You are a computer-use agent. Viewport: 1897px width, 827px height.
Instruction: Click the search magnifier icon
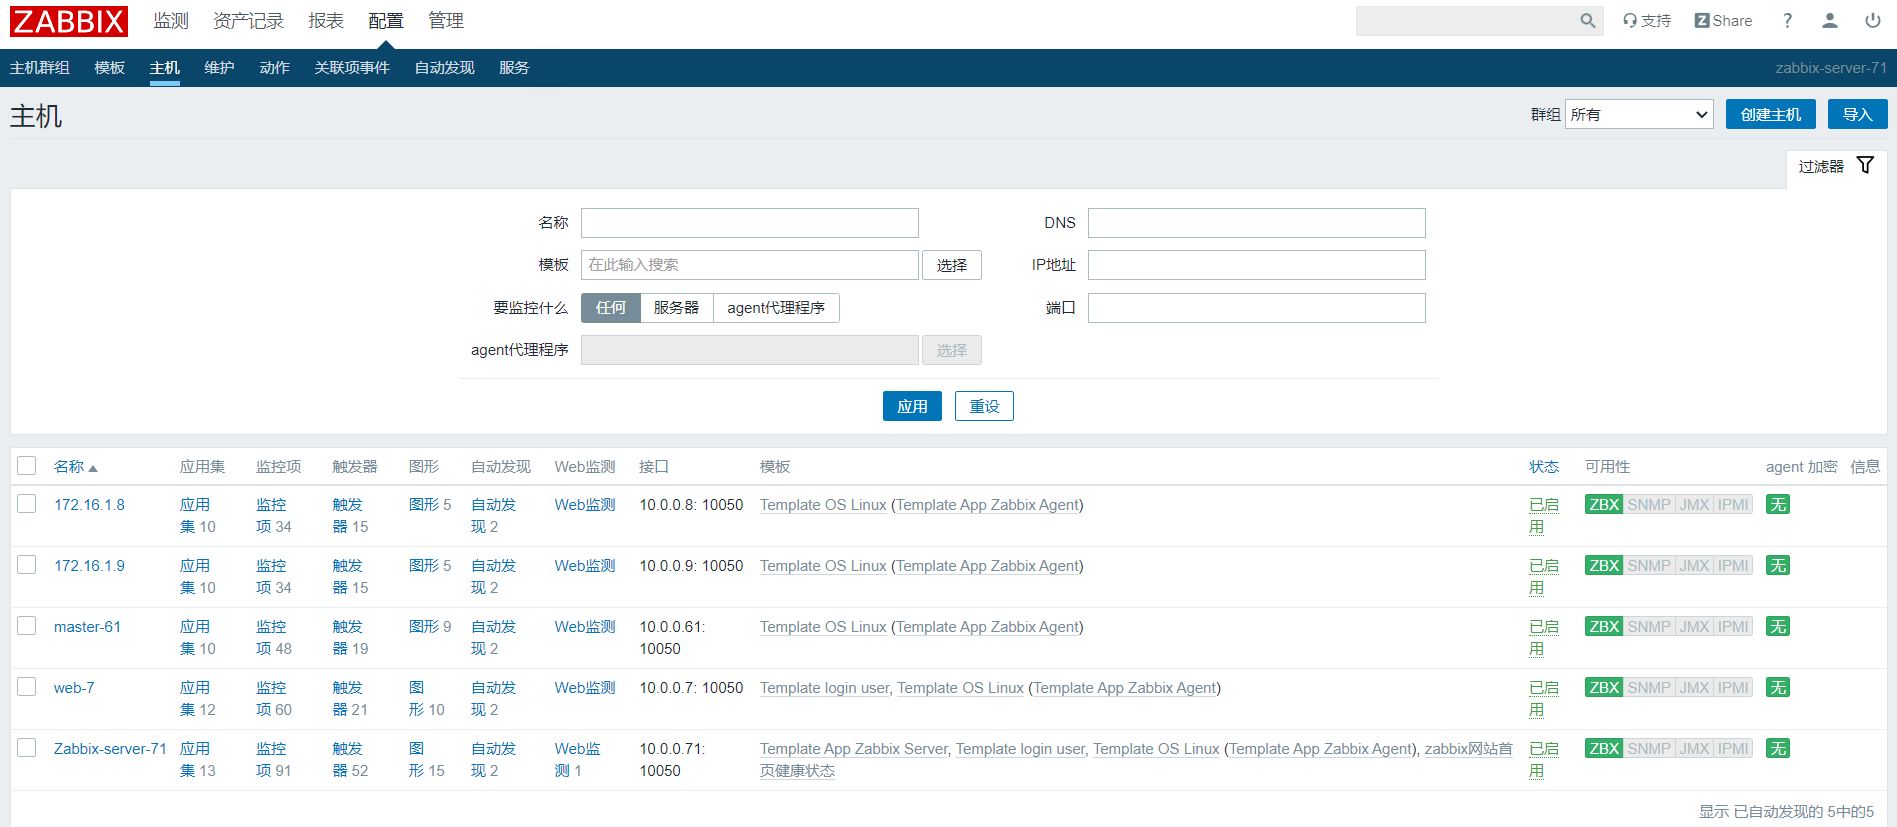[1587, 21]
